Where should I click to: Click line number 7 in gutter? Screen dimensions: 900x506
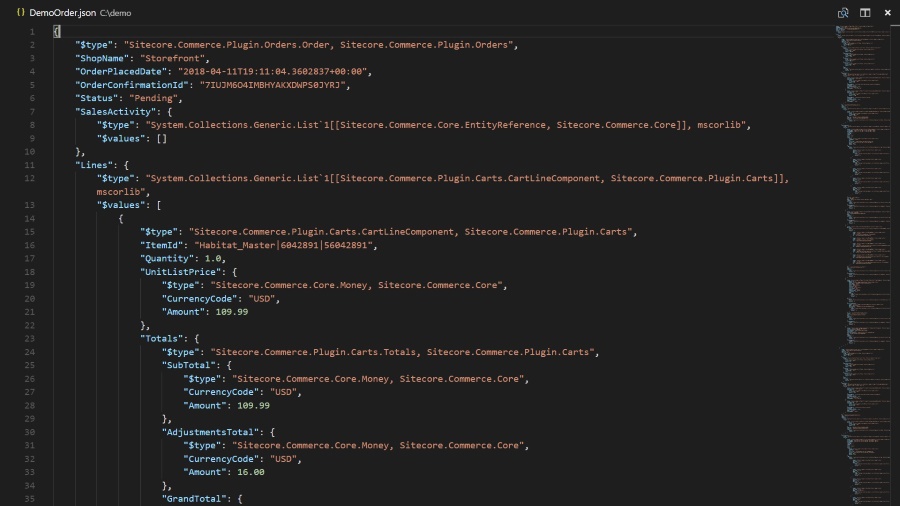click(x=32, y=112)
